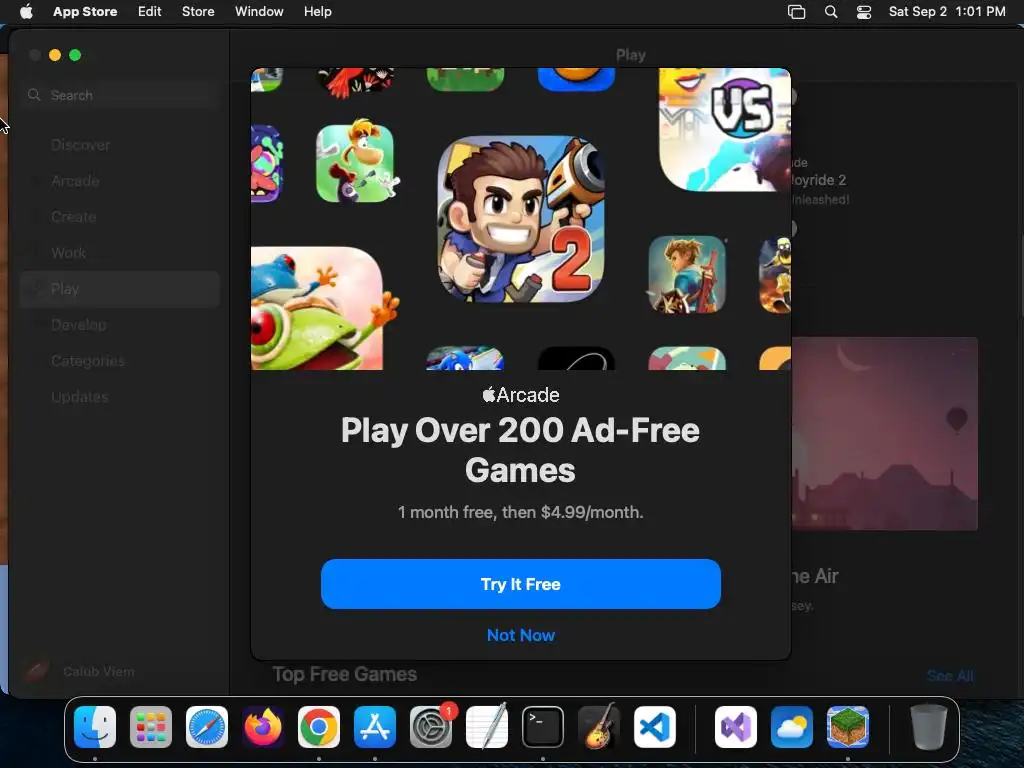The width and height of the screenshot is (1024, 768).
Task: Click the VS game icon in the Arcade collage
Action: (725, 129)
